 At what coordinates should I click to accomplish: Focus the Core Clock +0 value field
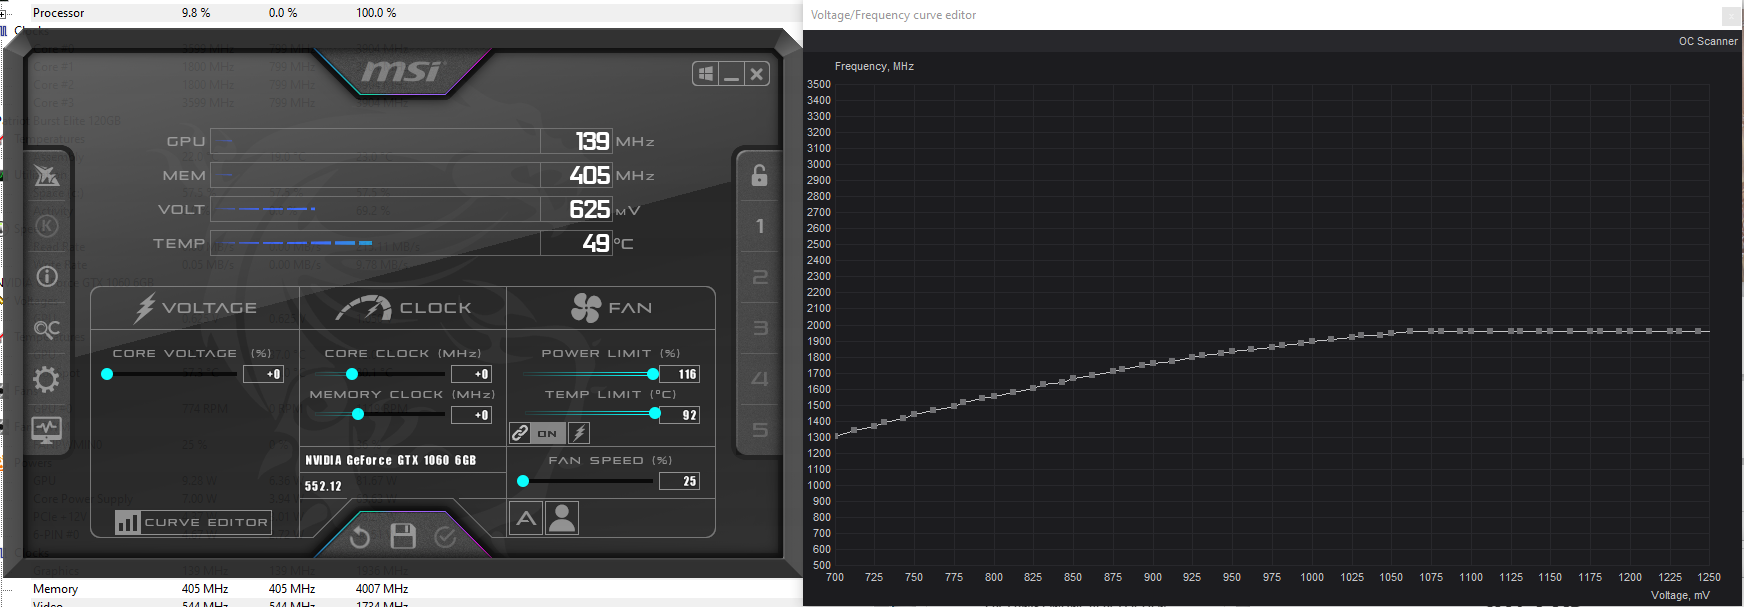(471, 374)
